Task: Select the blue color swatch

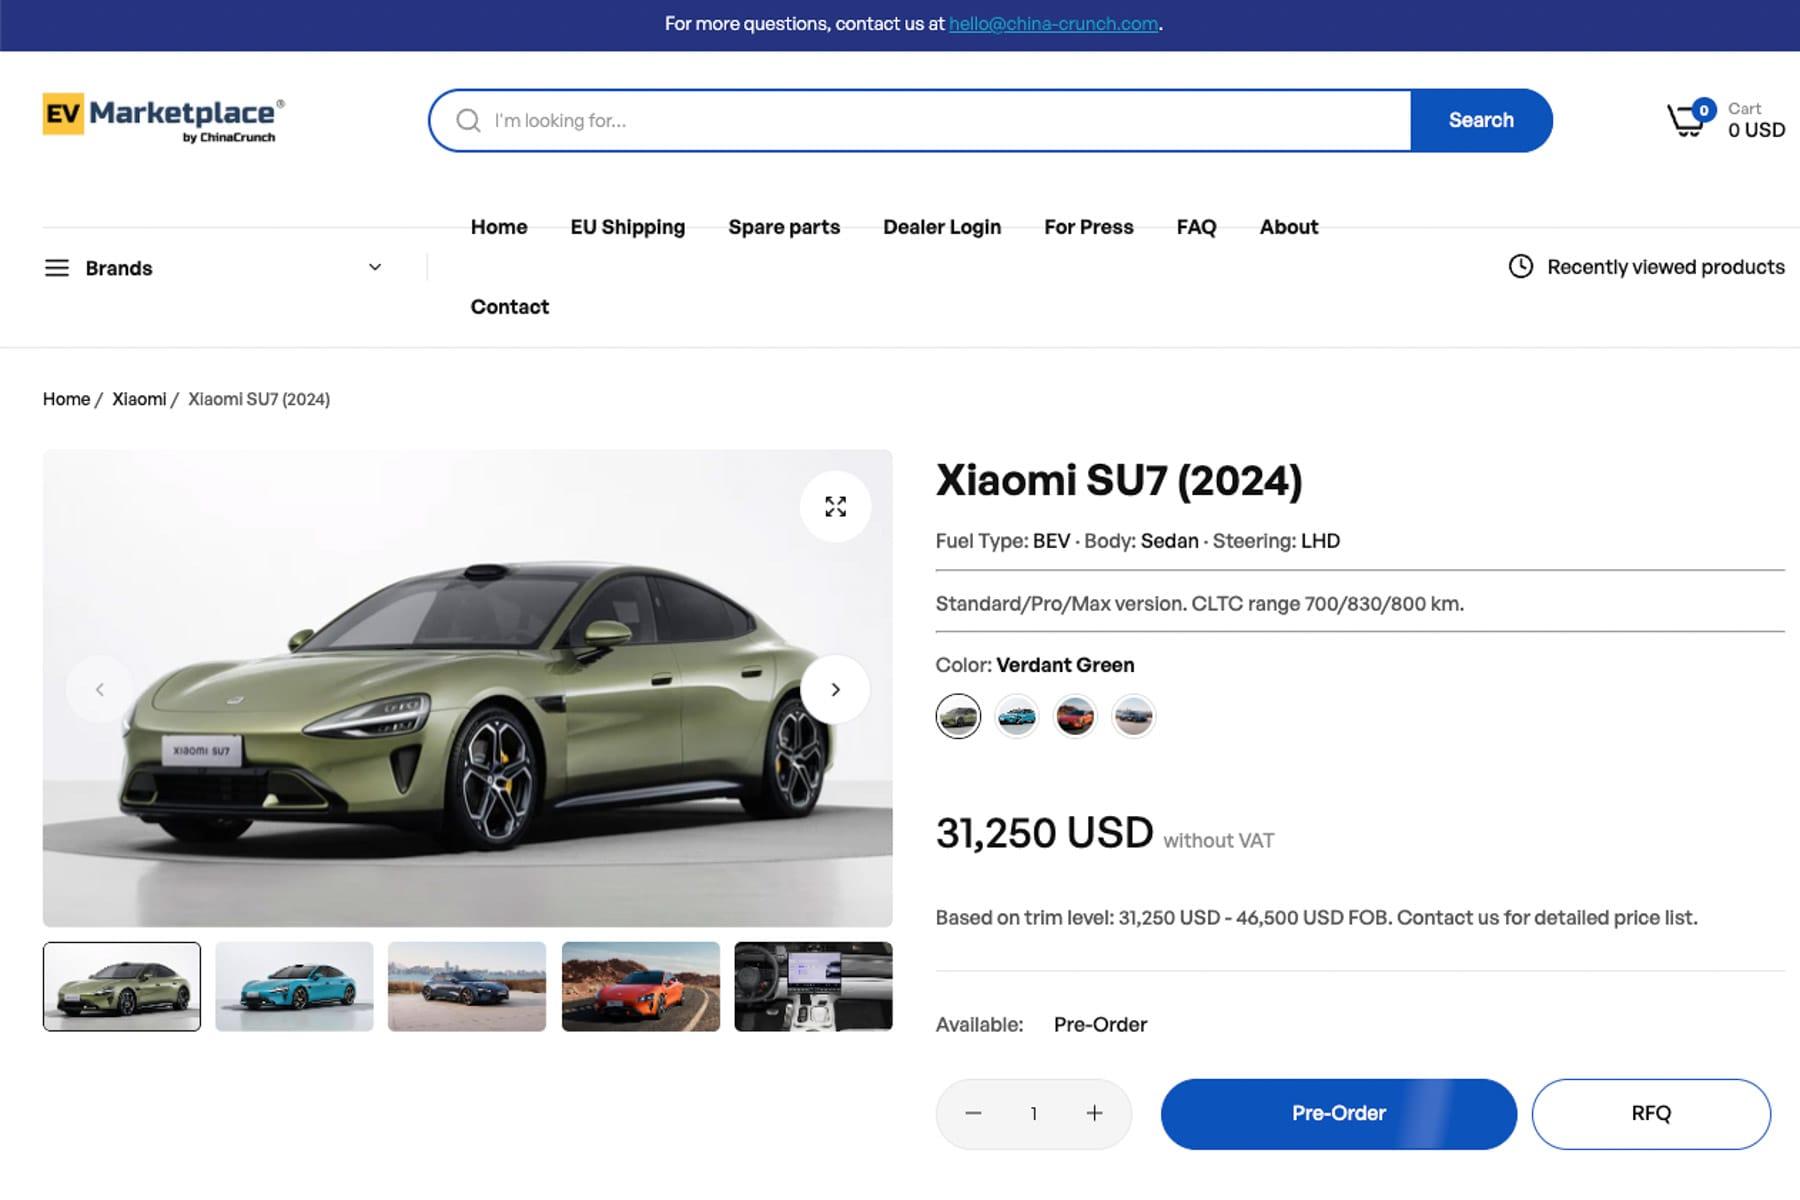Action: pyautogui.click(x=1016, y=715)
